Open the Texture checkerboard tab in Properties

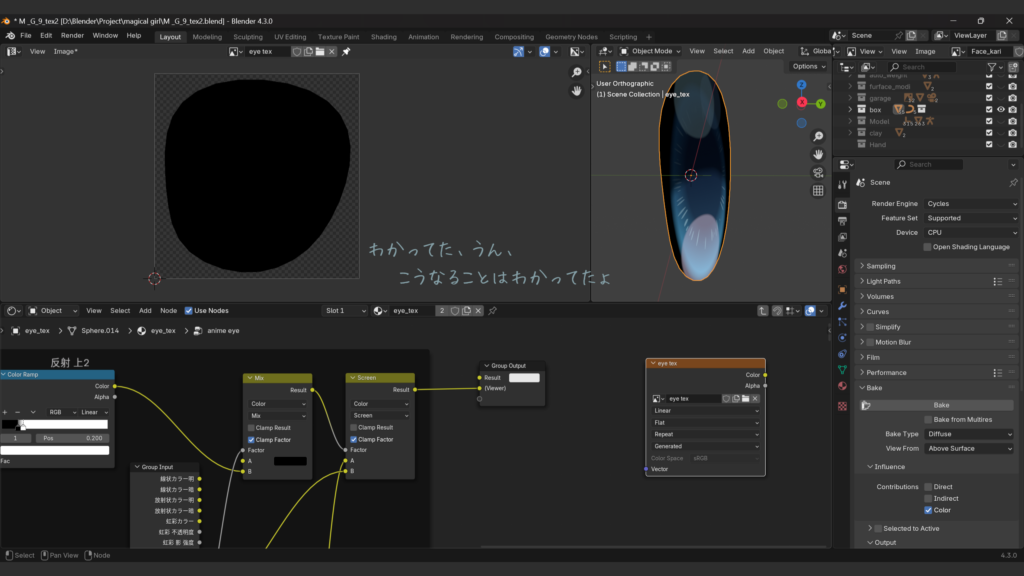coord(842,406)
